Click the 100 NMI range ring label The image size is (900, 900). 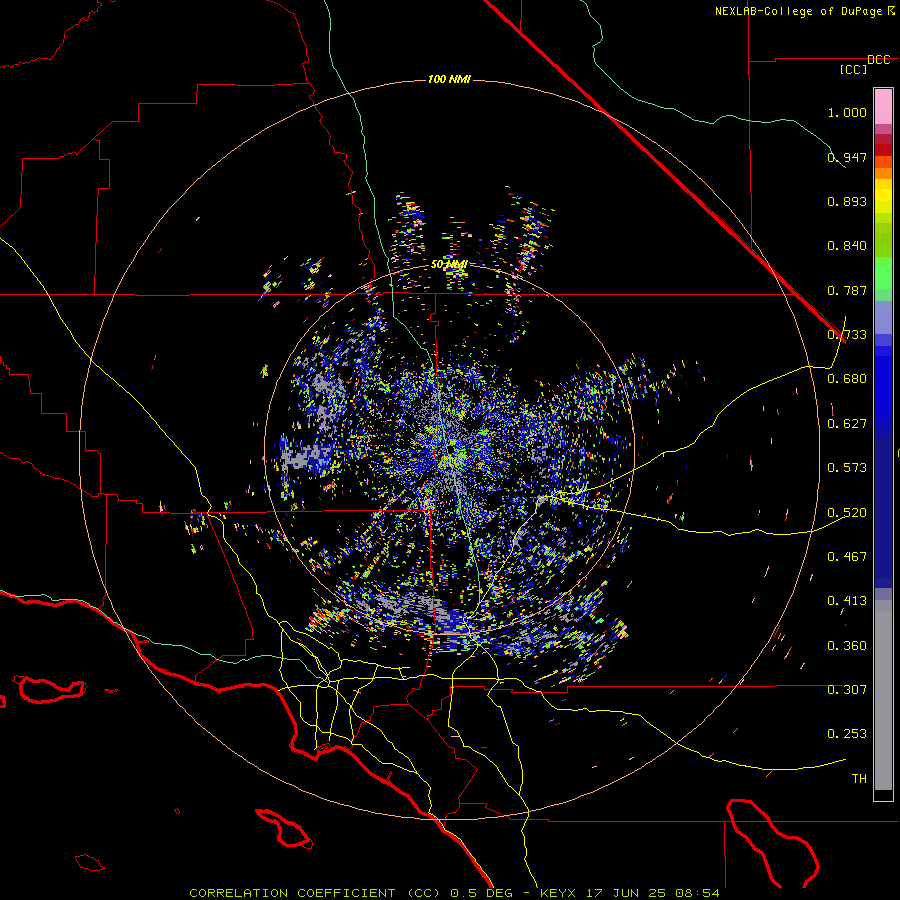(x=449, y=79)
